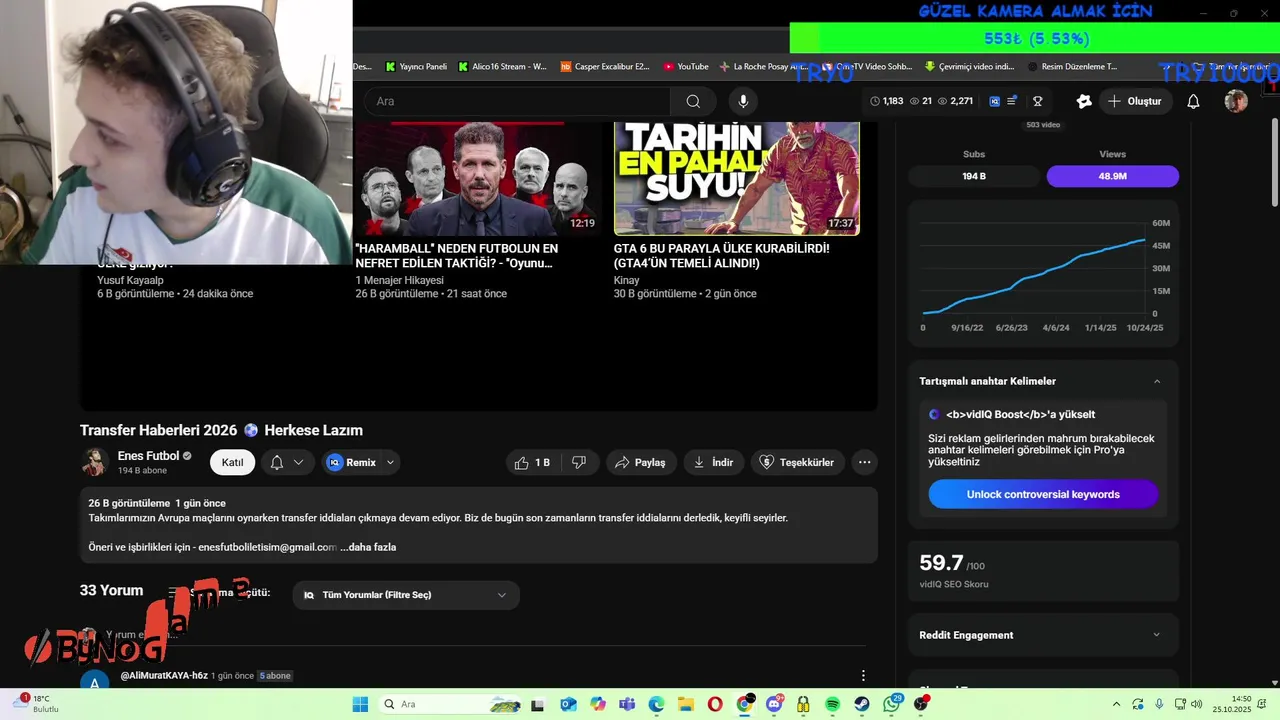The image size is (1280, 720).
Task: Click Unlock controversial keywords button
Action: (x=1043, y=494)
